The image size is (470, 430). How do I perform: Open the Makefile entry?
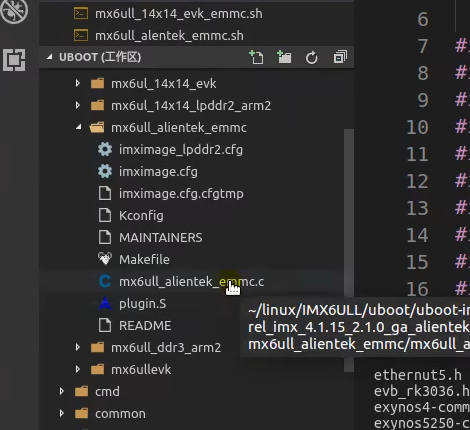tap(144, 260)
